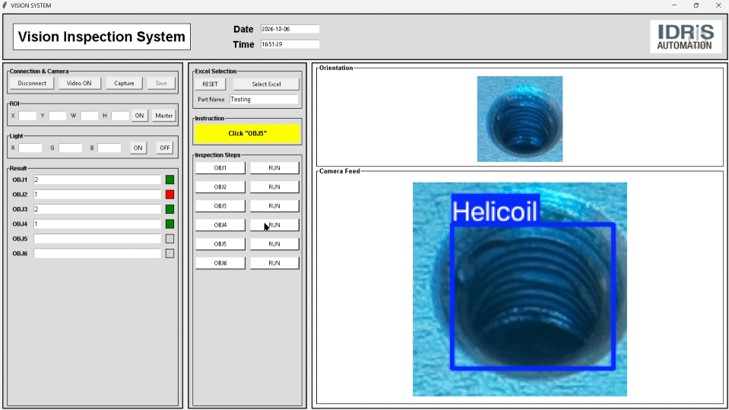The height and width of the screenshot is (410, 729).
Task: Select the OBJ2 inspection step
Action: tap(220, 187)
